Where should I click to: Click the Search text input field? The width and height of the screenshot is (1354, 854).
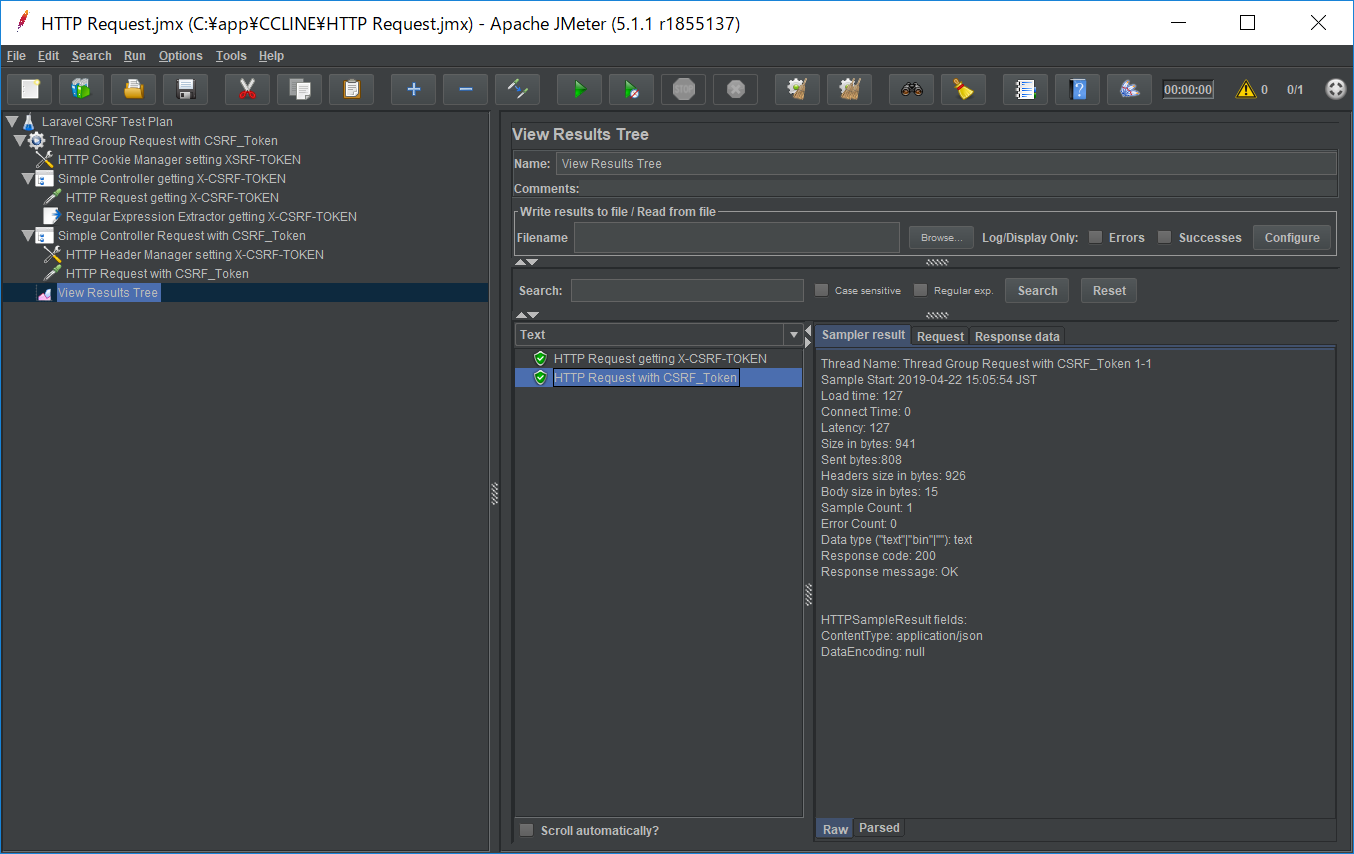[x=687, y=291]
